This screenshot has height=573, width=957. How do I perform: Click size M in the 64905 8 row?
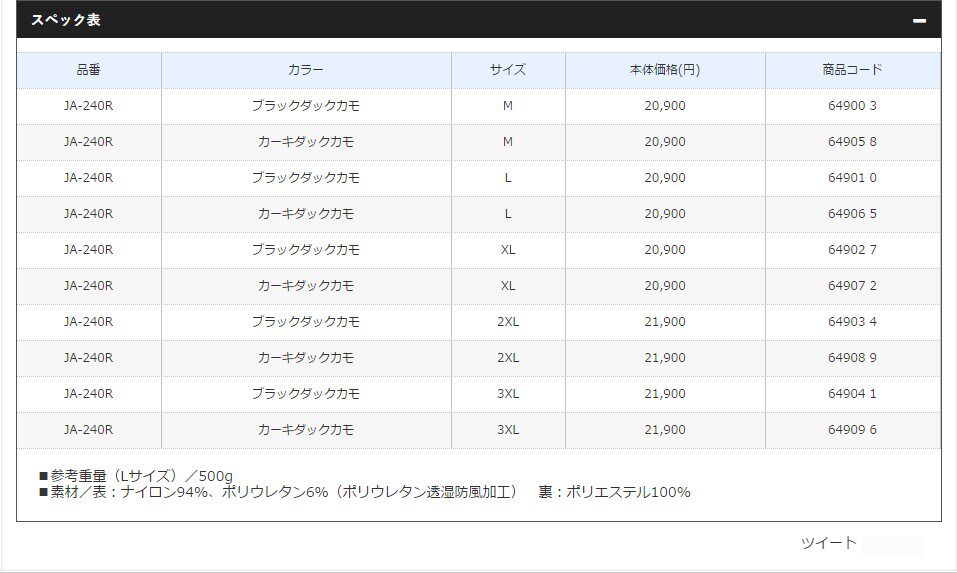point(508,142)
